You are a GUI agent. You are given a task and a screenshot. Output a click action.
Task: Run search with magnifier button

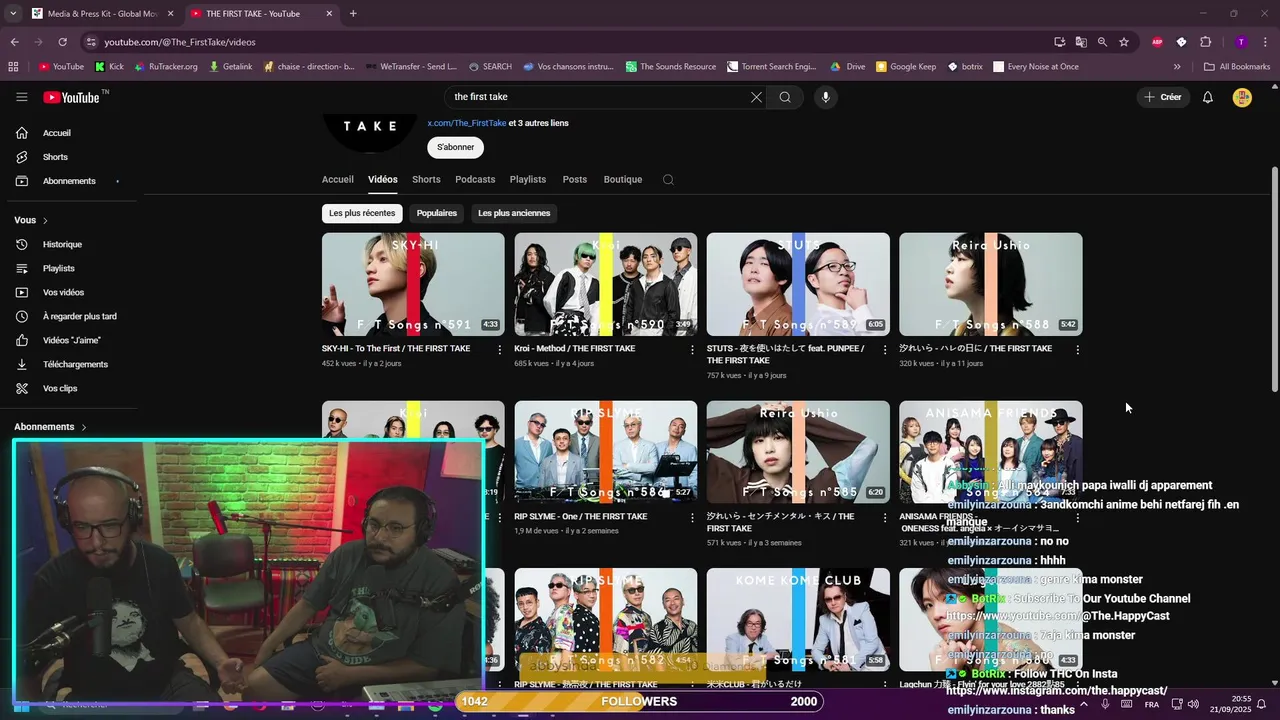(785, 97)
